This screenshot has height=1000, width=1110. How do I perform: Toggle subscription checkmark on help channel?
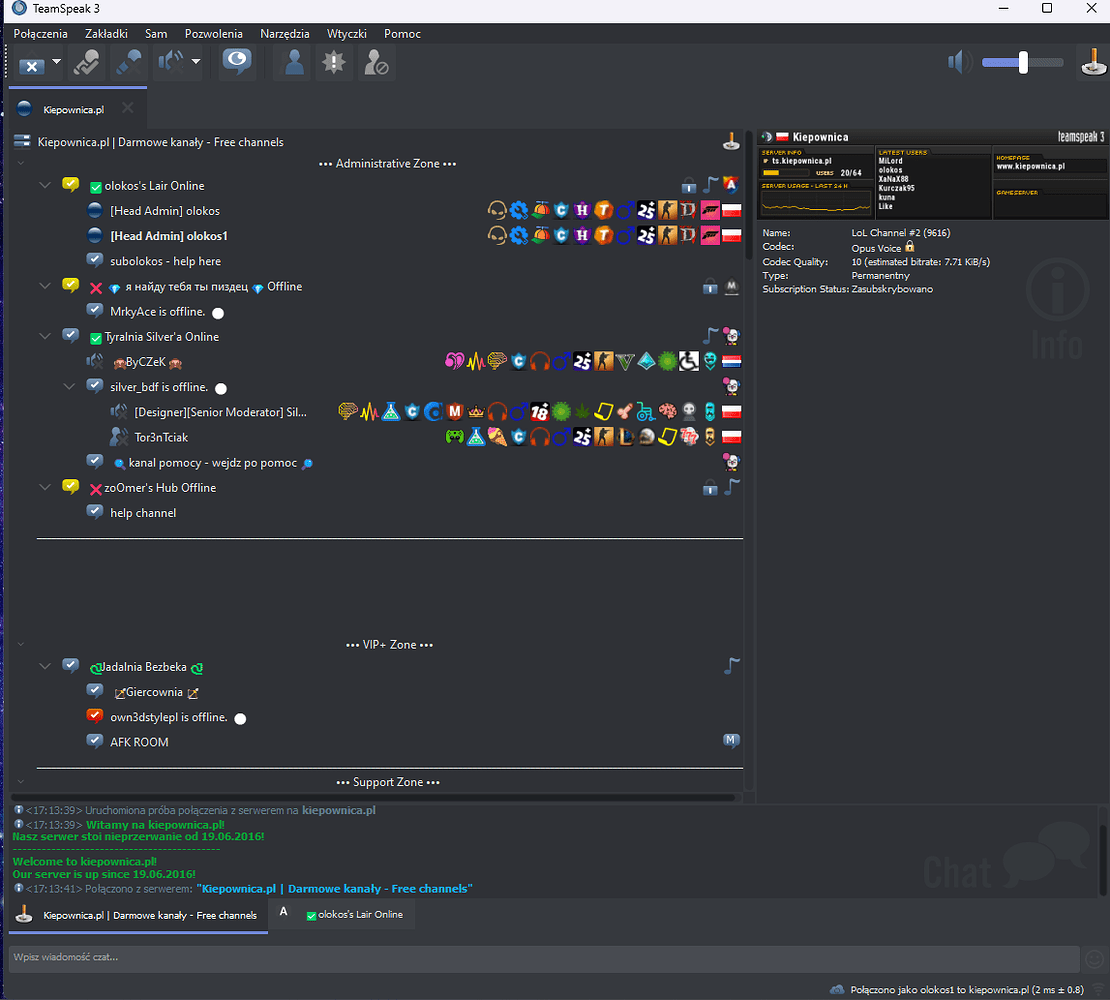tap(94, 512)
